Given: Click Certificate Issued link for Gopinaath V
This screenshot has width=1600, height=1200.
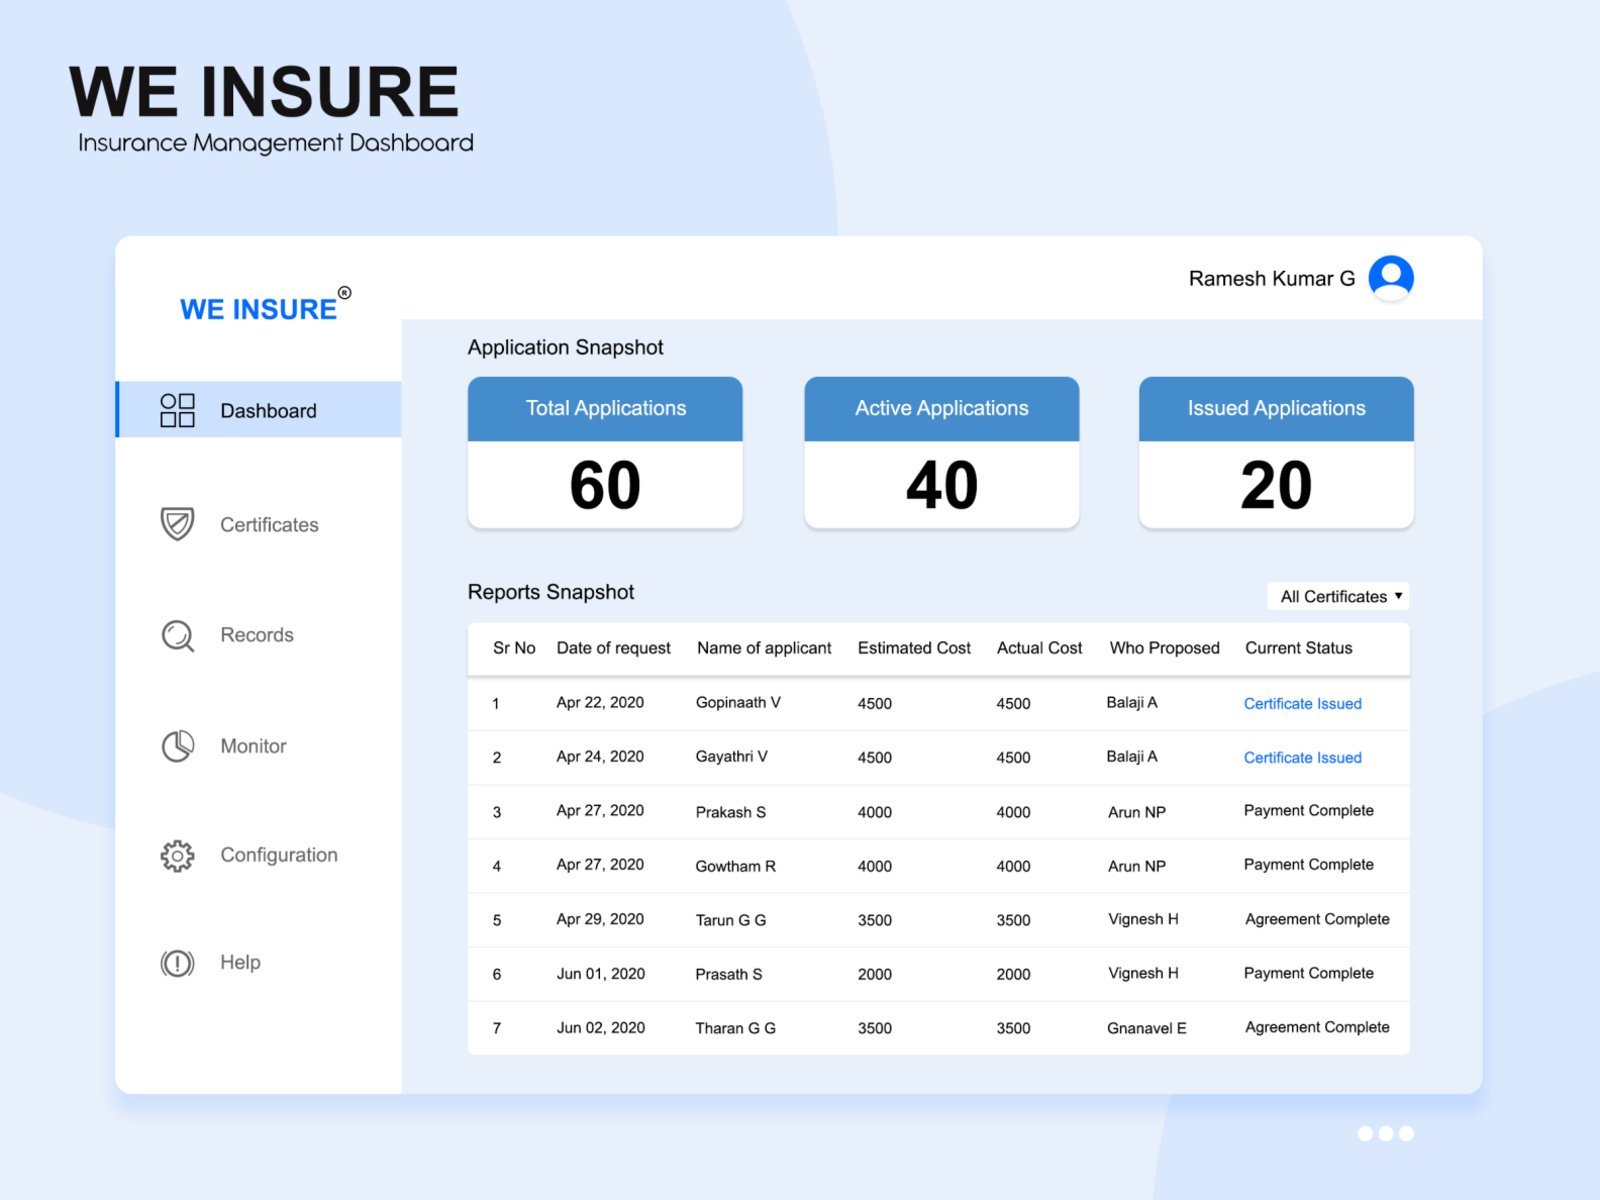Looking at the screenshot, I should [x=1302, y=703].
